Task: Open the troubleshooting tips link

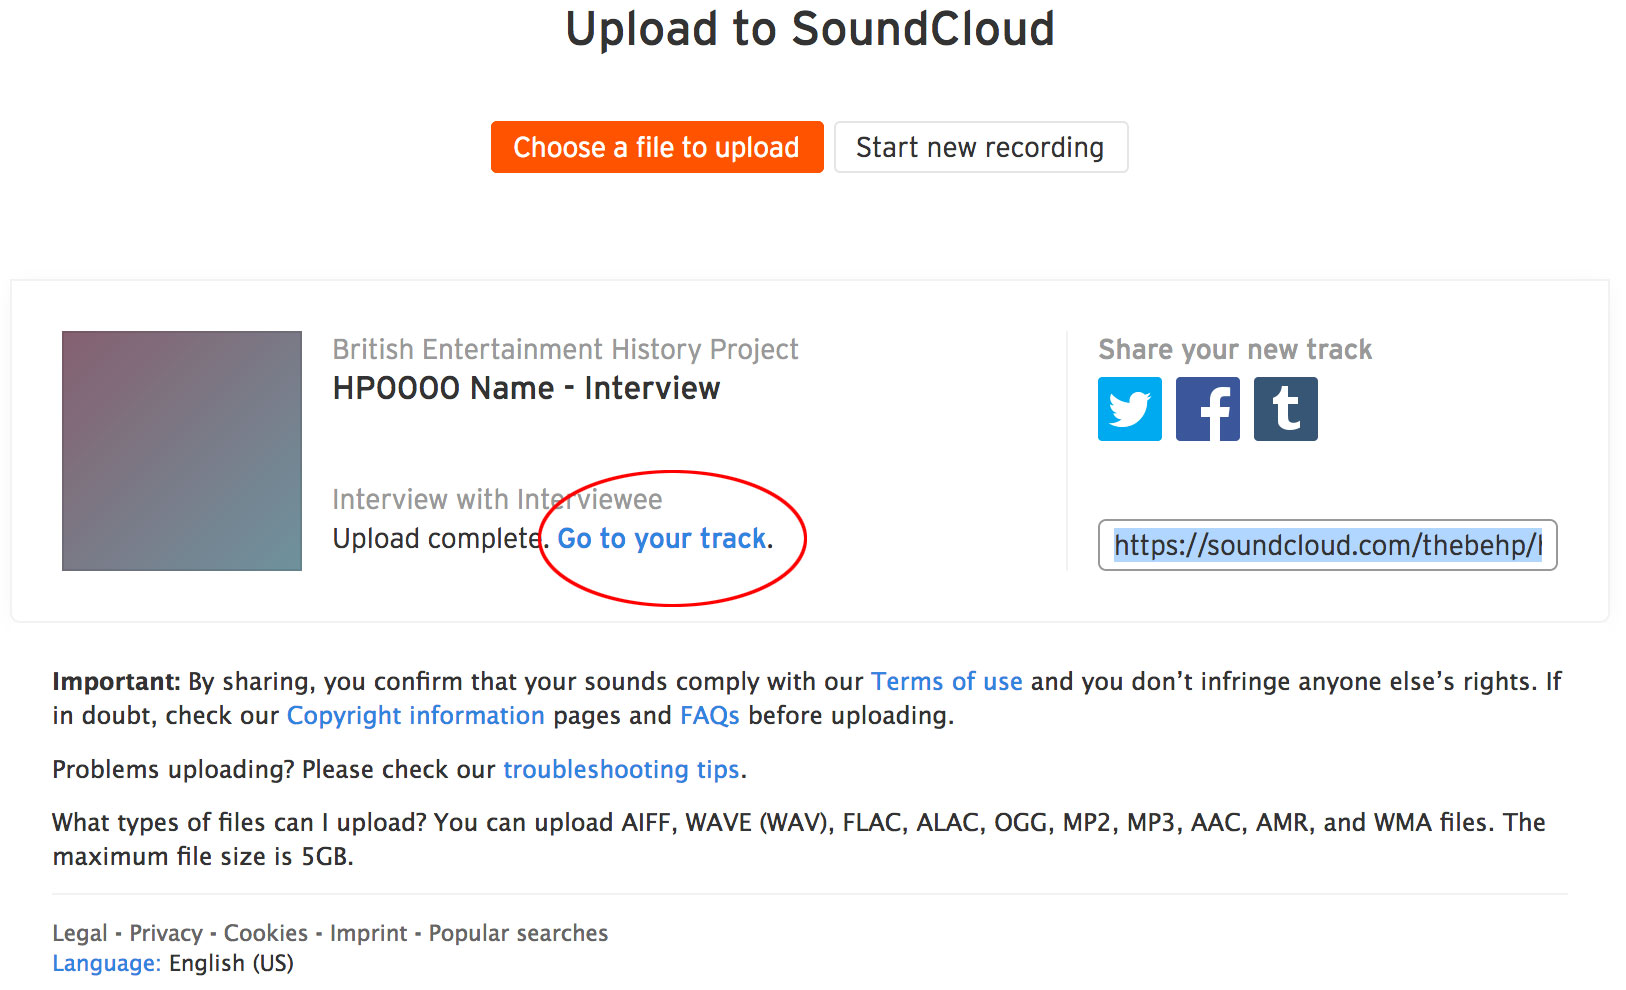Action: (621, 769)
